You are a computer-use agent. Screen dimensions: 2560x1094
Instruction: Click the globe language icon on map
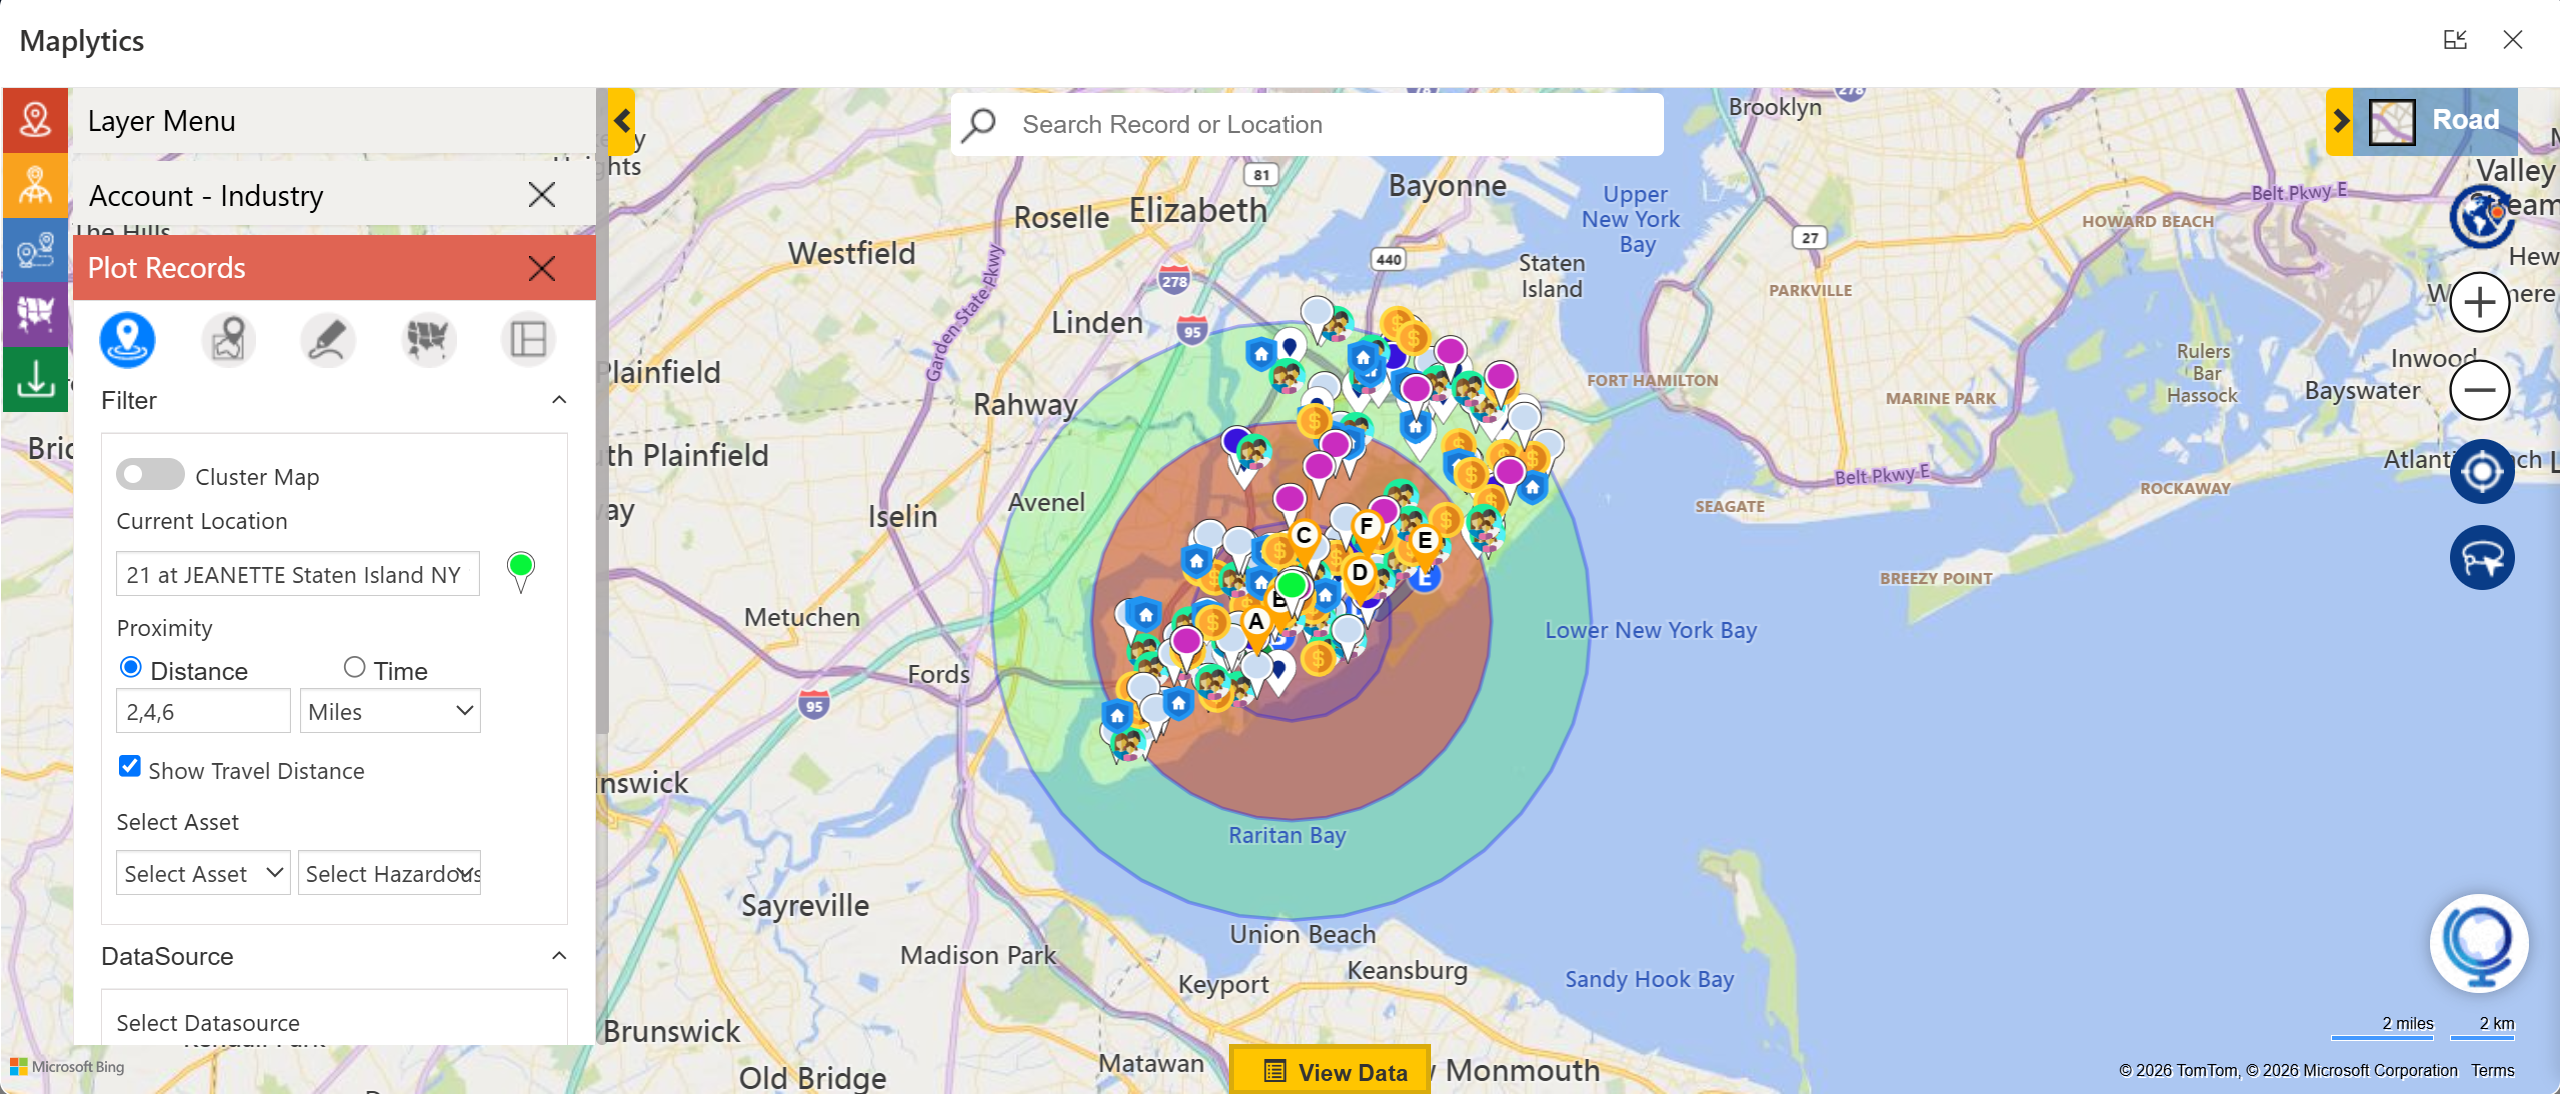tap(2480, 217)
